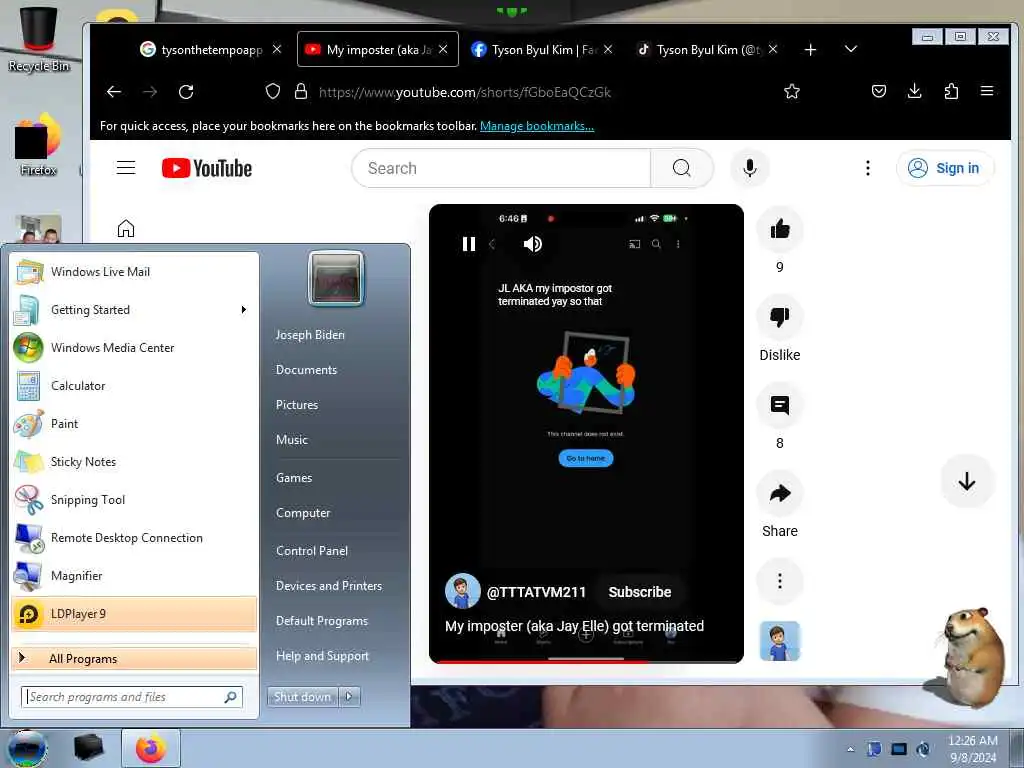The height and width of the screenshot is (768, 1024).
Task: Click the Shut down button
Action: (302, 697)
